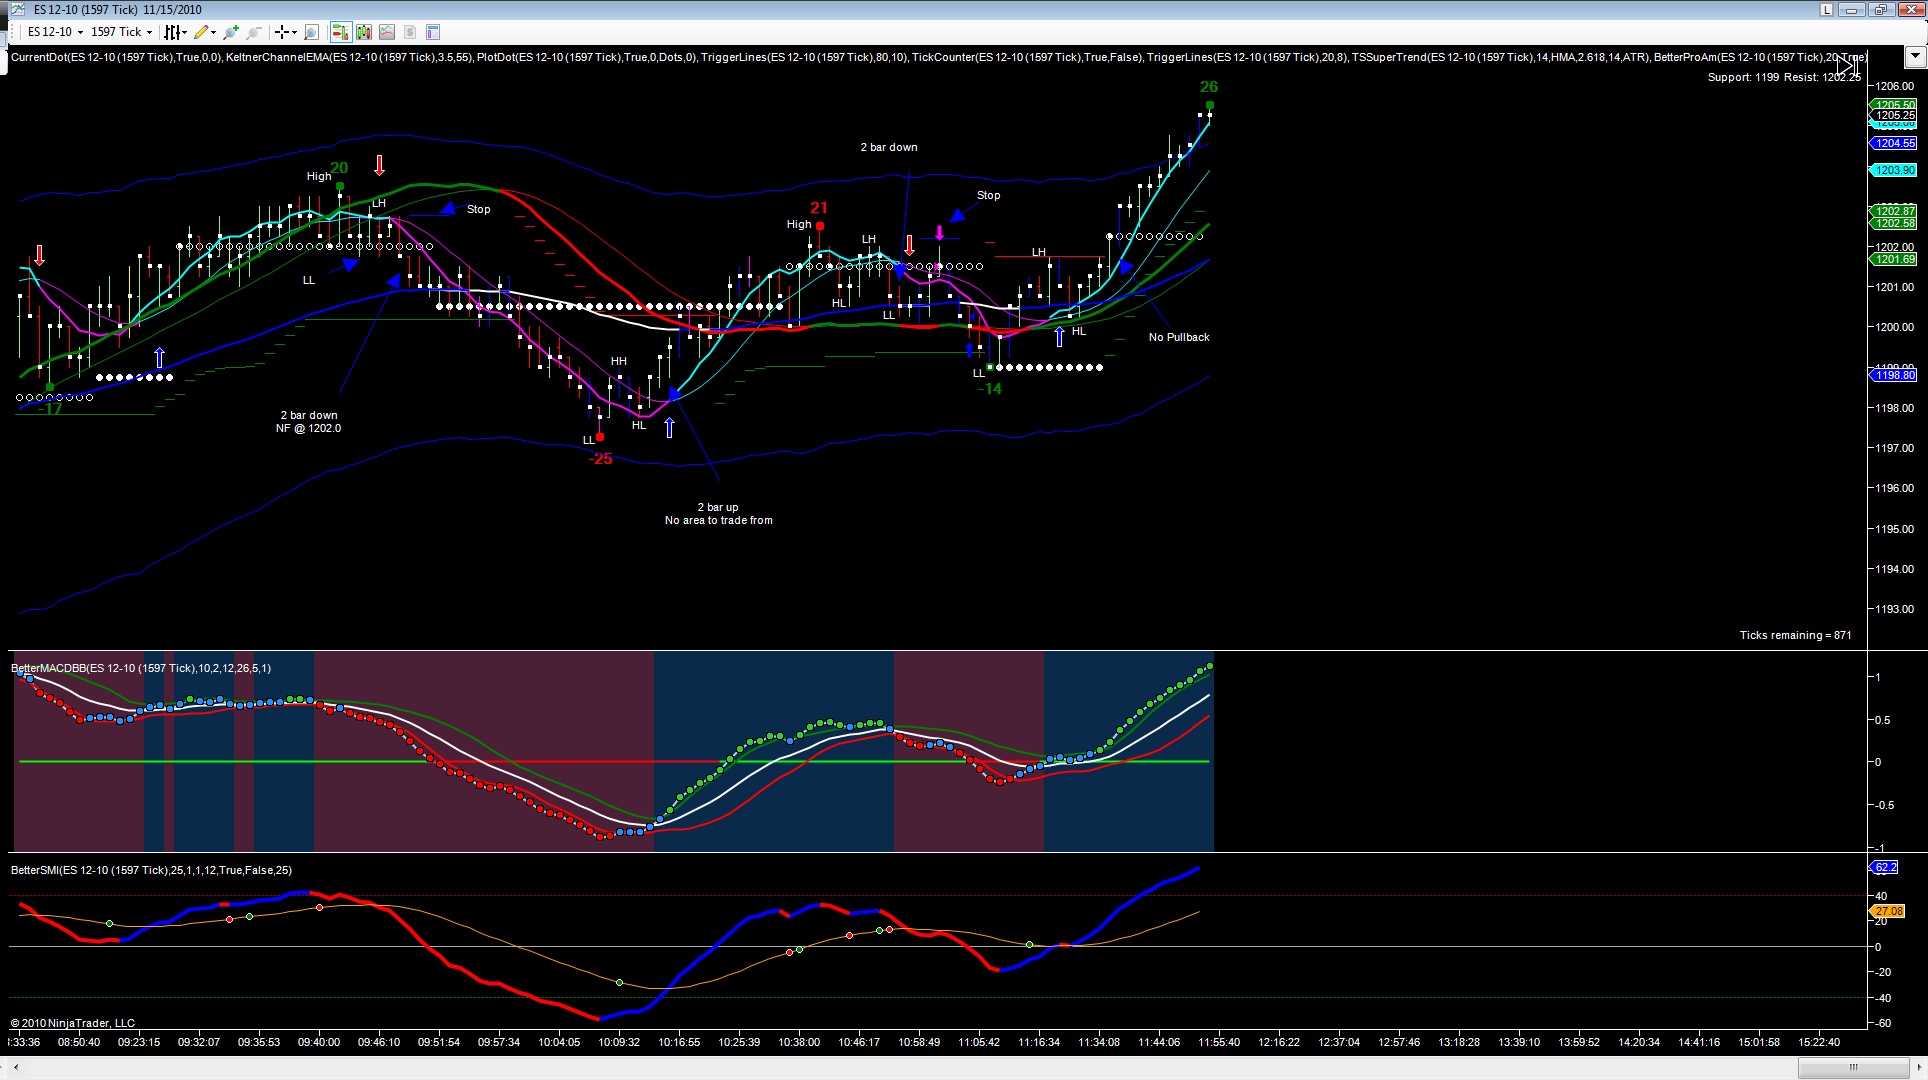Open the candlestick data series icon
1928x1080 pixels.
(x=364, y=32)
